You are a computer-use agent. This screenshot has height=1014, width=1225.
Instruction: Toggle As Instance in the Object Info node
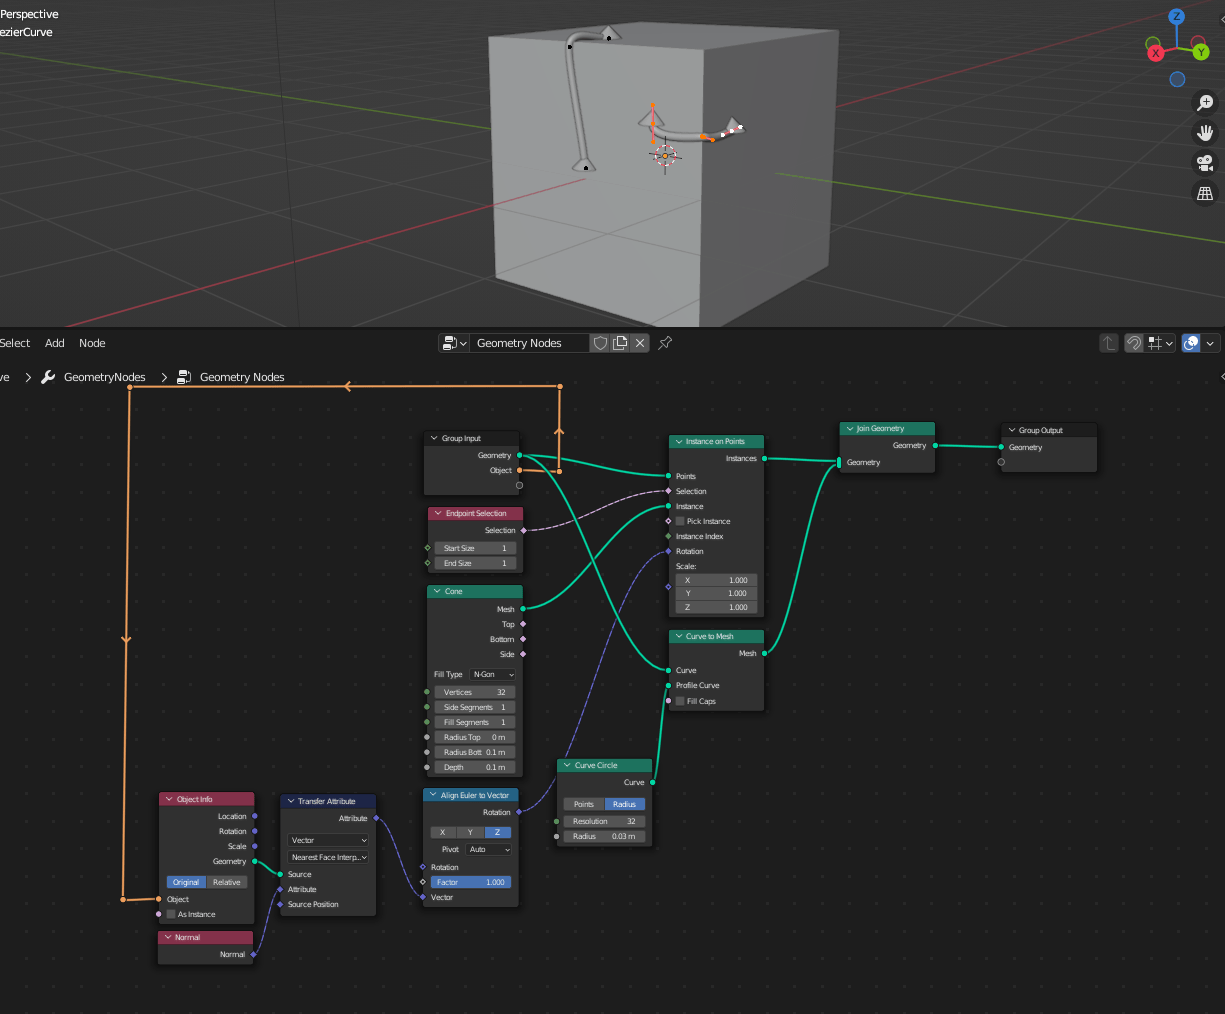170,914
